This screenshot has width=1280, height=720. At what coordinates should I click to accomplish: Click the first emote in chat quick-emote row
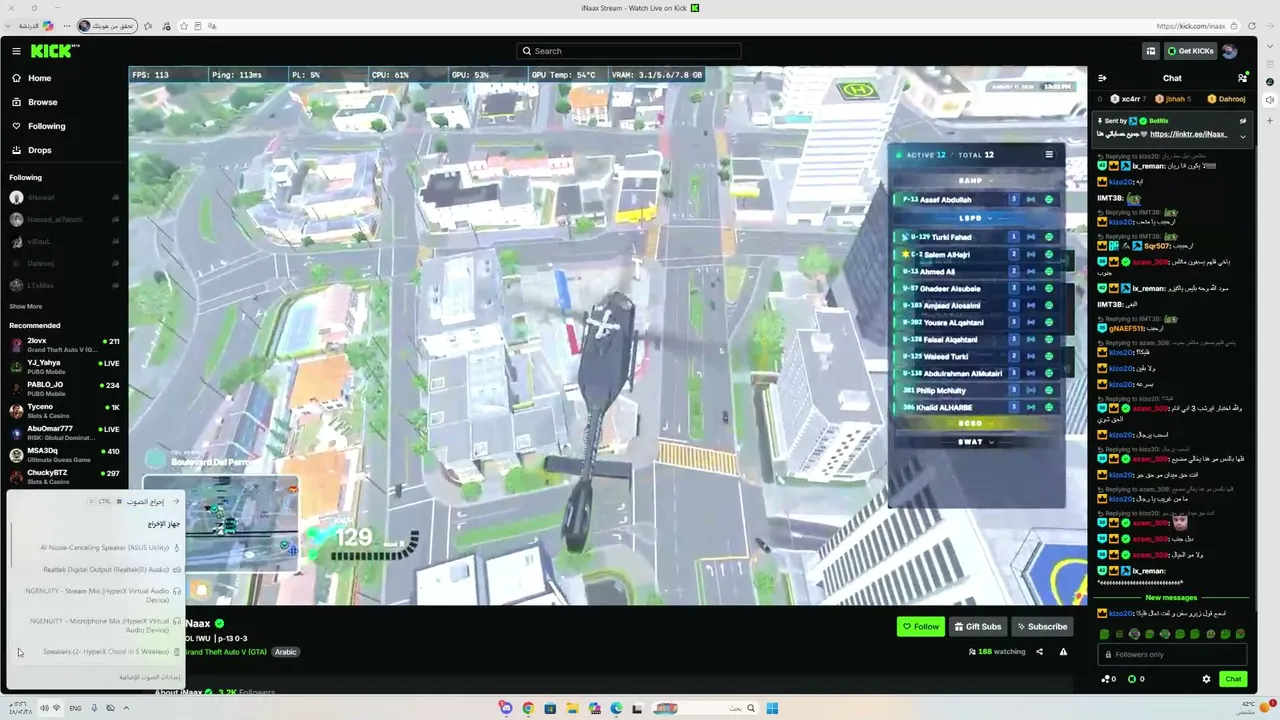click(x=1104, y=634)
